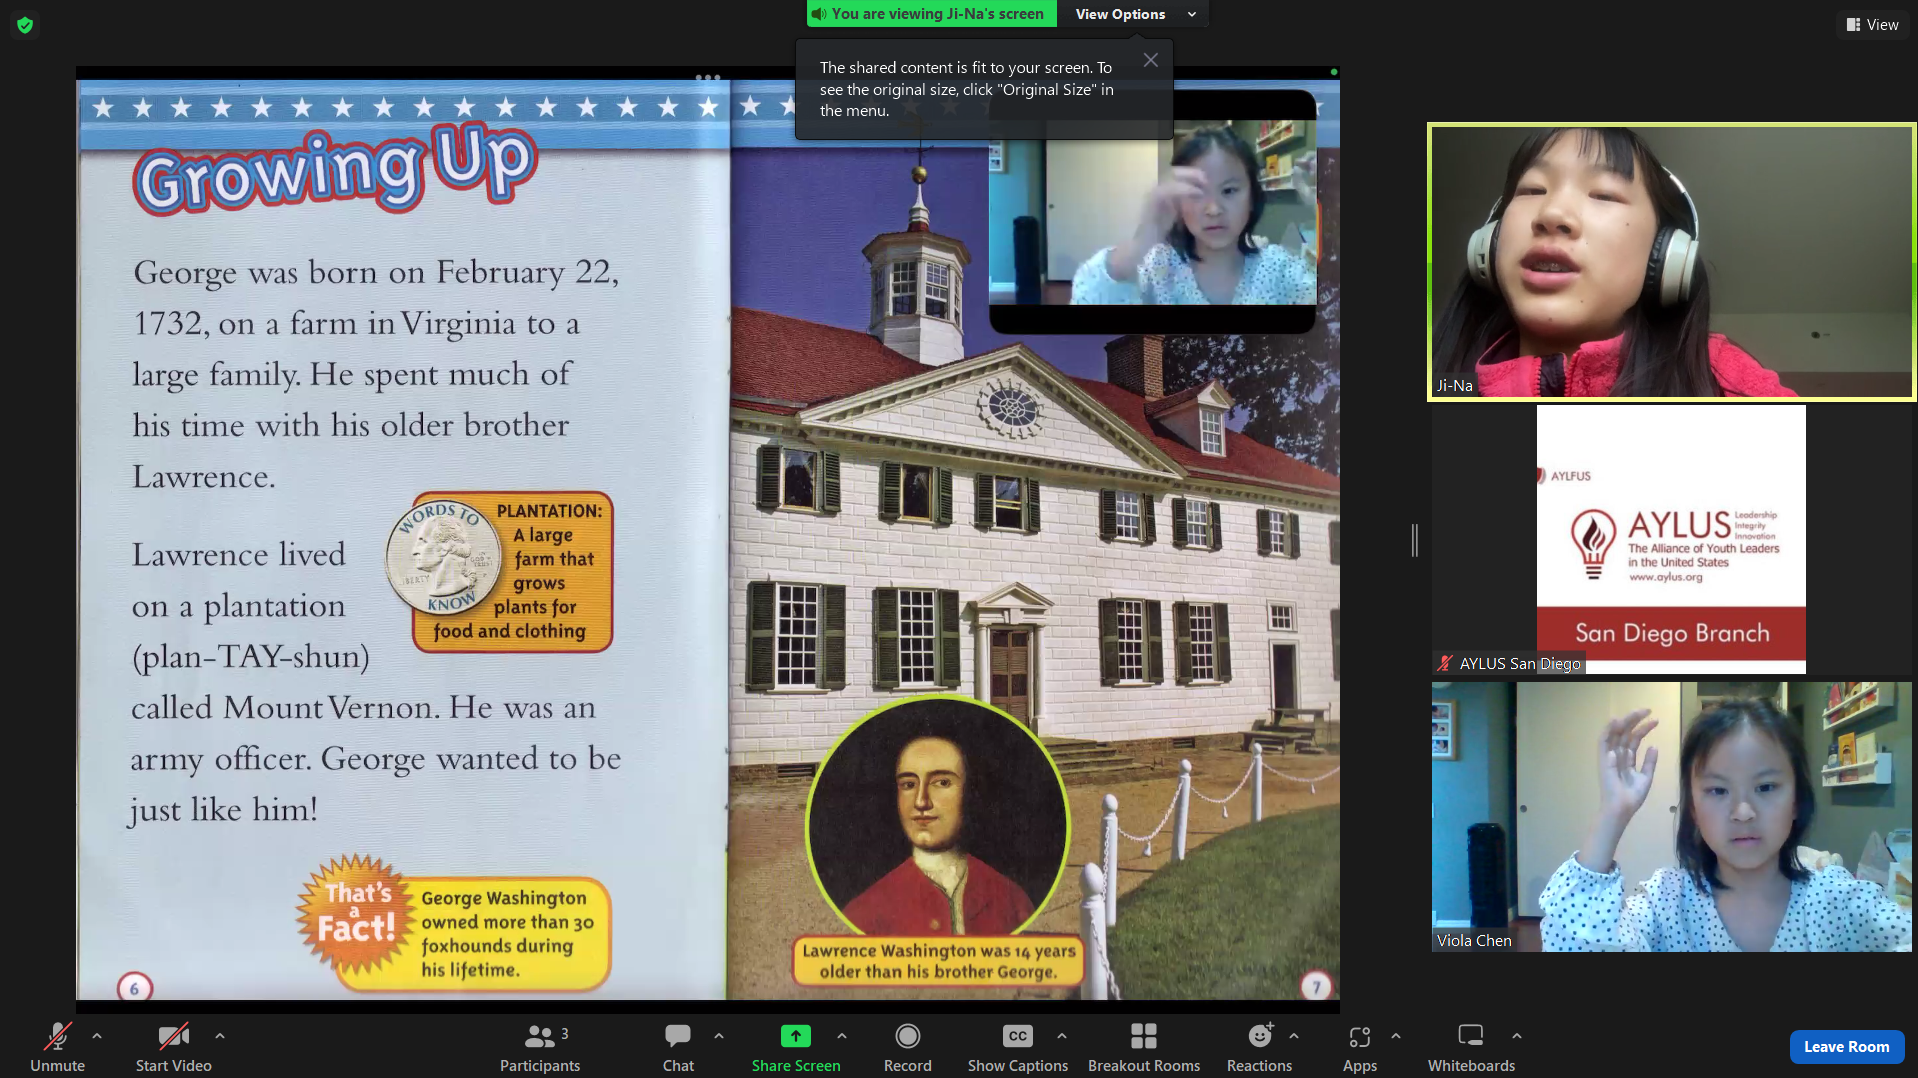Viewport: 1918px width, 1078px height.
Task: Open Zoom Apps
Action: tap(1360, 1047)
